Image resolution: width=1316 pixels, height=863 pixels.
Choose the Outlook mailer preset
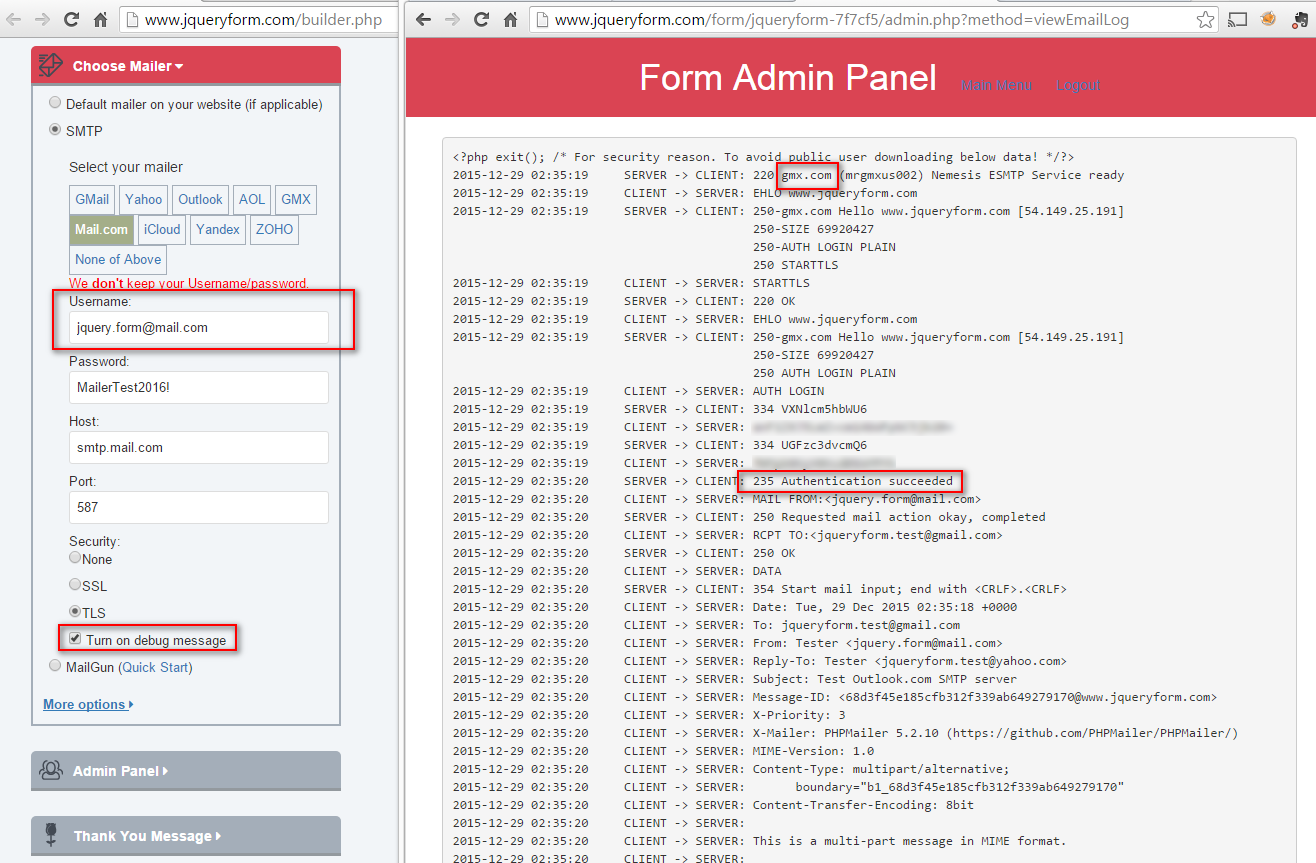point(201,199)
